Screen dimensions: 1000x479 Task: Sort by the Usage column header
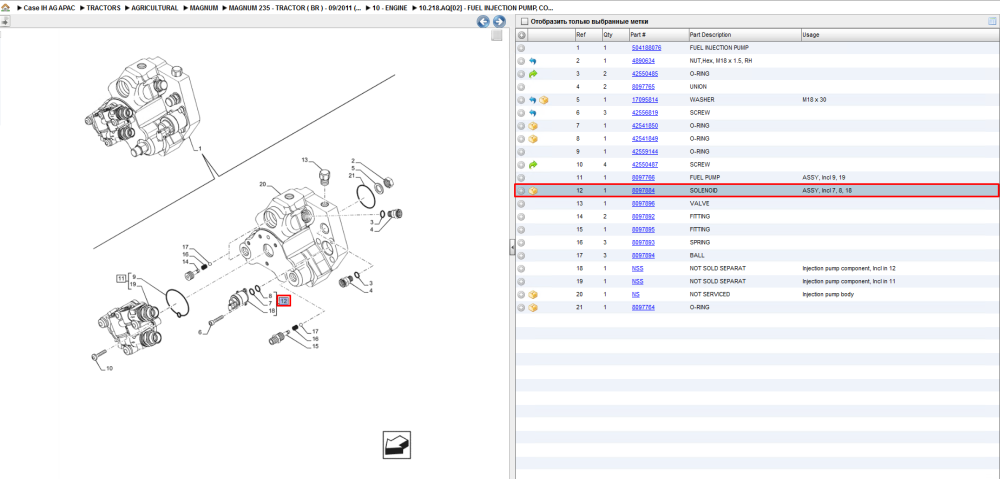pos(811,34)
